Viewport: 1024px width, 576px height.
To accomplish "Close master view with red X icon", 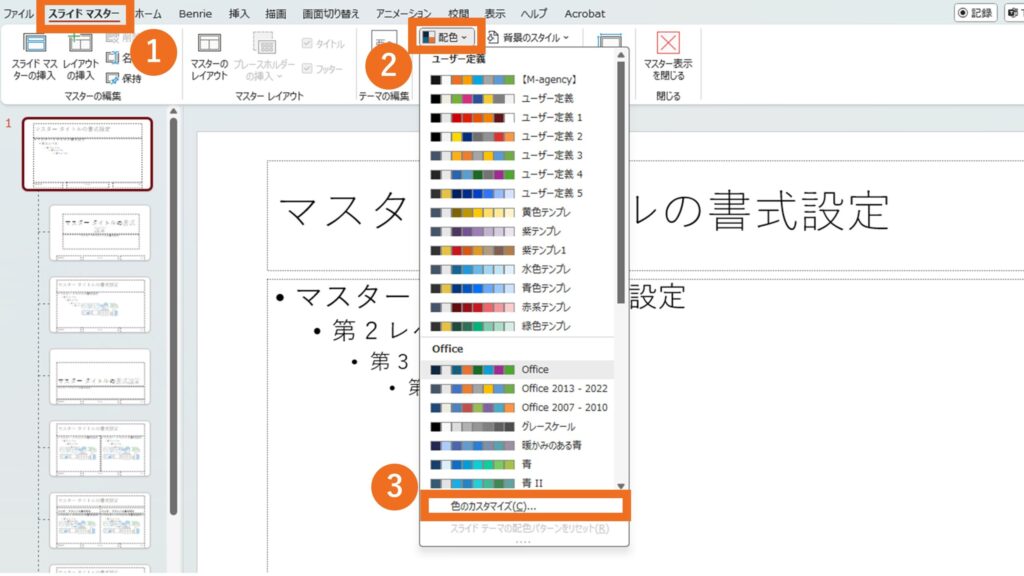I will (x=667, y=43).
